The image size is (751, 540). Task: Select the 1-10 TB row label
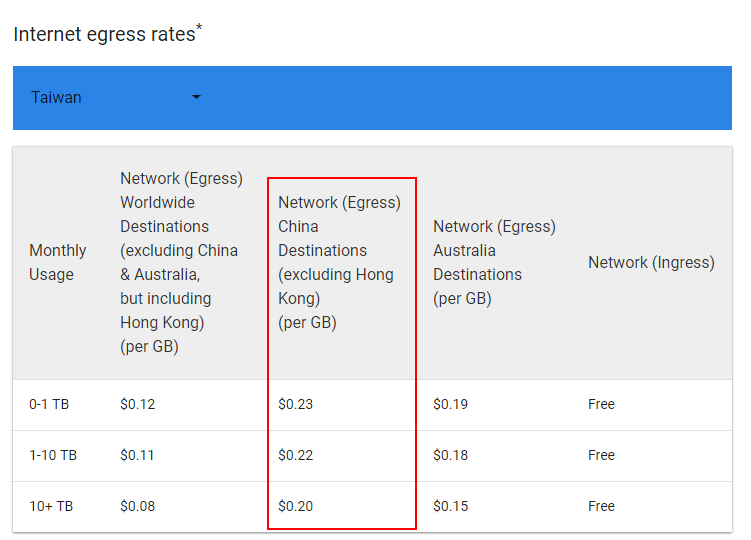53,455
